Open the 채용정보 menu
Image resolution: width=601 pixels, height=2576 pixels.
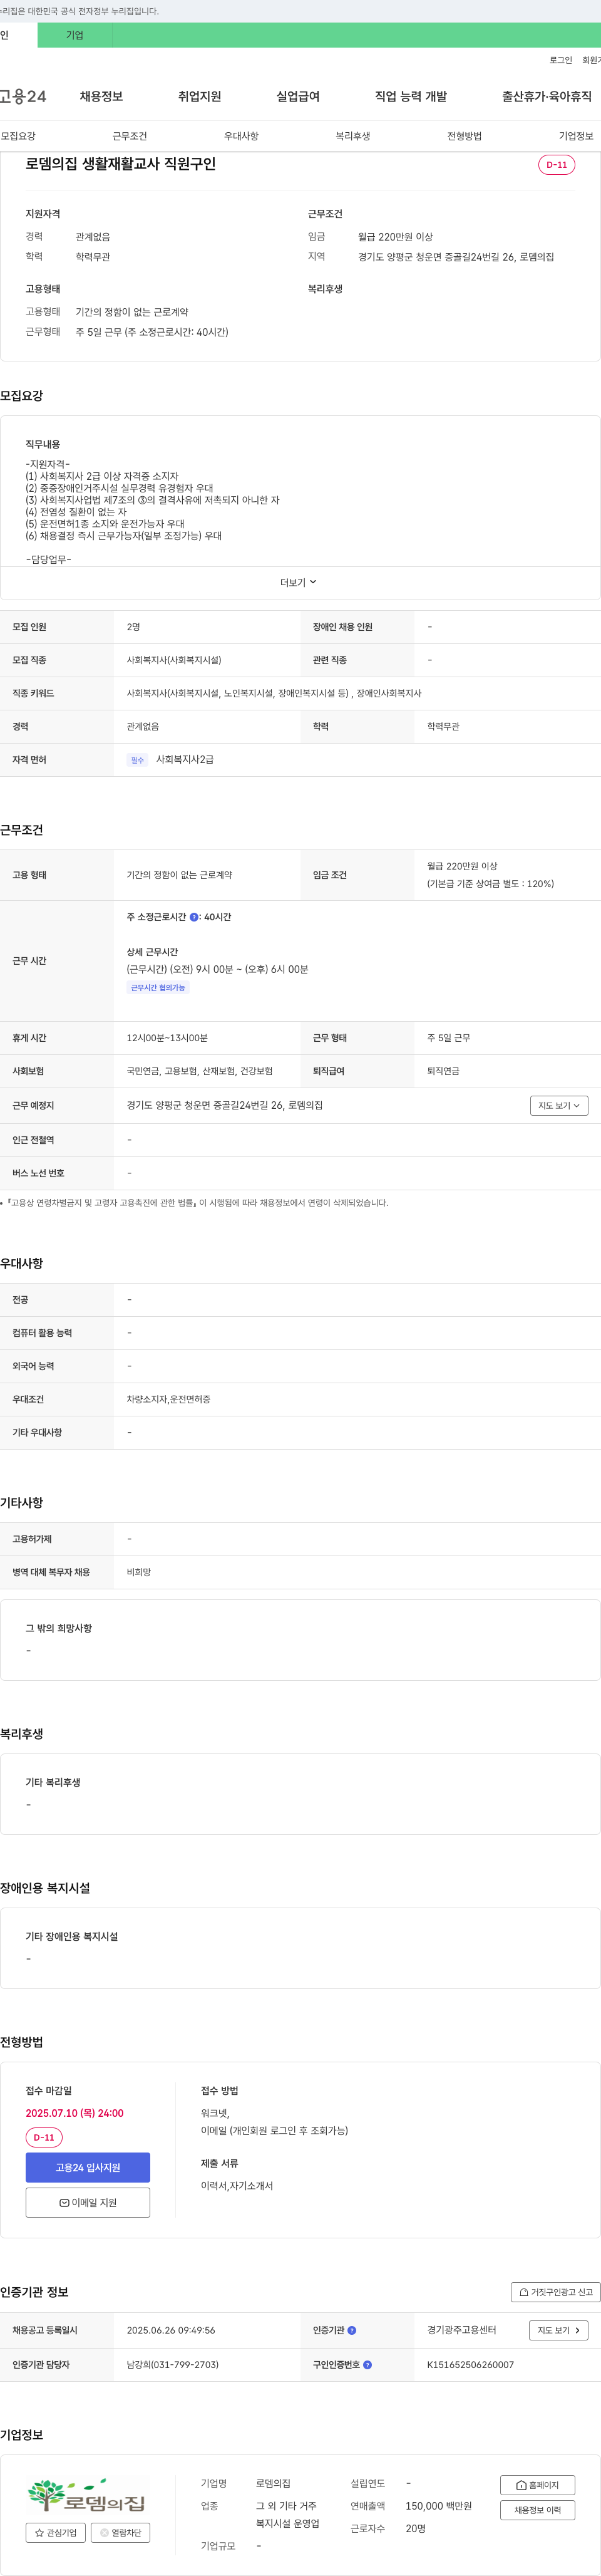(x=101, y=96)
